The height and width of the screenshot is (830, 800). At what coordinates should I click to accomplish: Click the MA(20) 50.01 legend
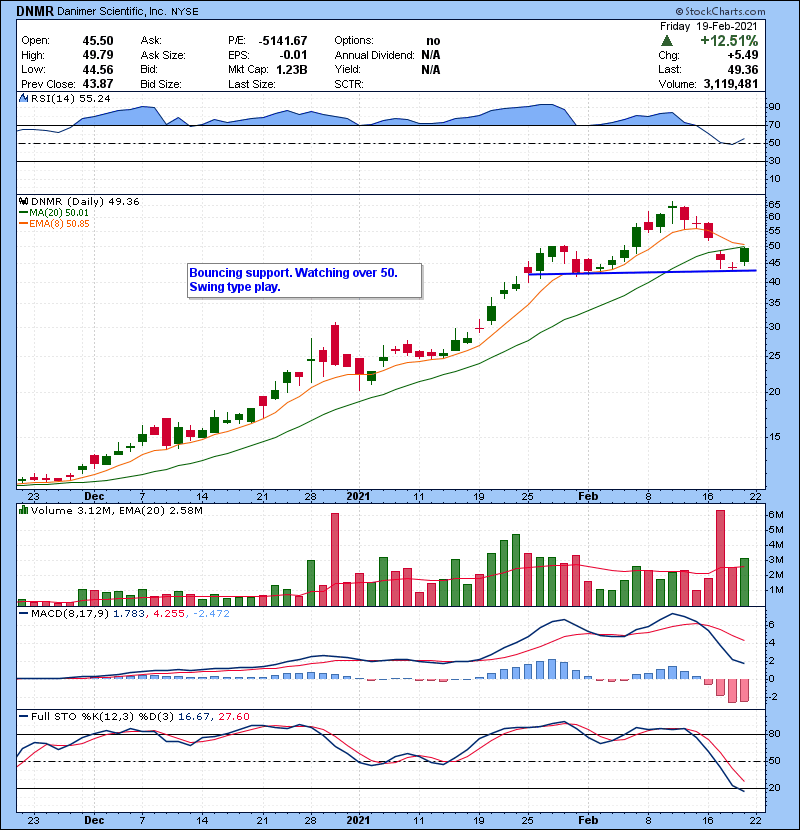(54, 213)
